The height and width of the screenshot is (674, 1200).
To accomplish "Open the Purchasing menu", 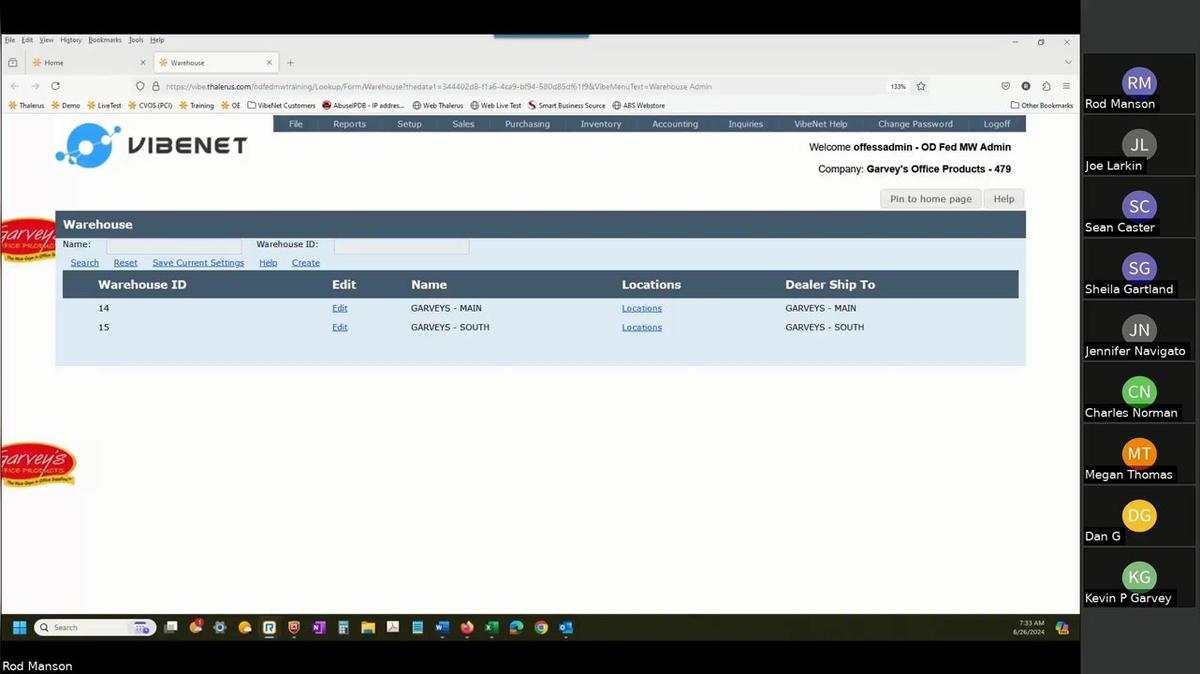I will (527, 123).
